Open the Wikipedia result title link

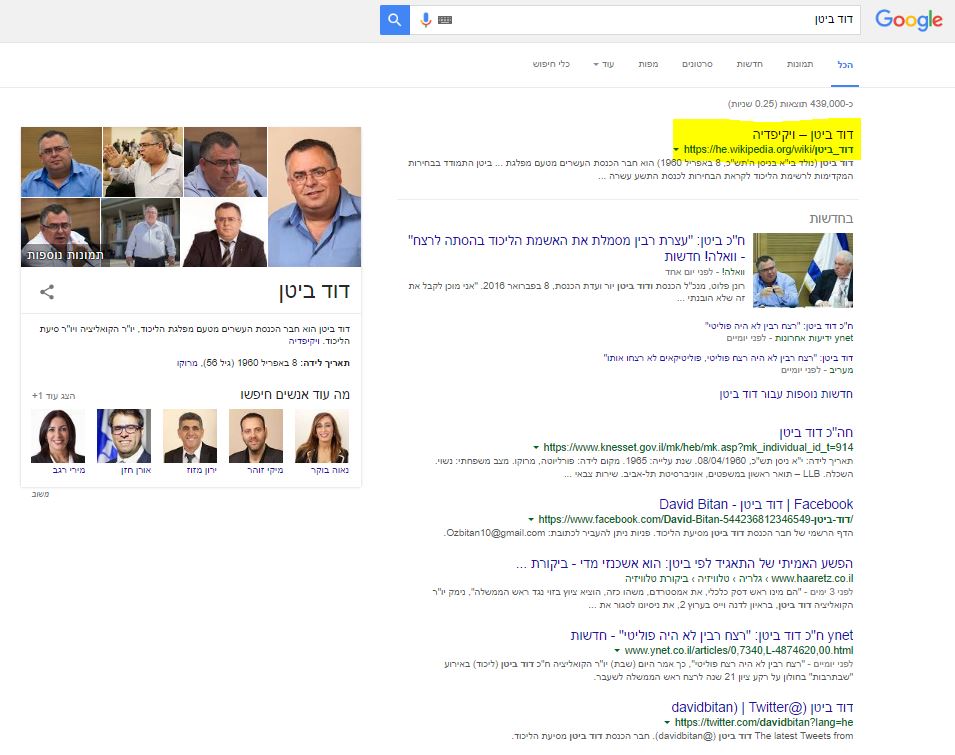[x=803, y=135]
